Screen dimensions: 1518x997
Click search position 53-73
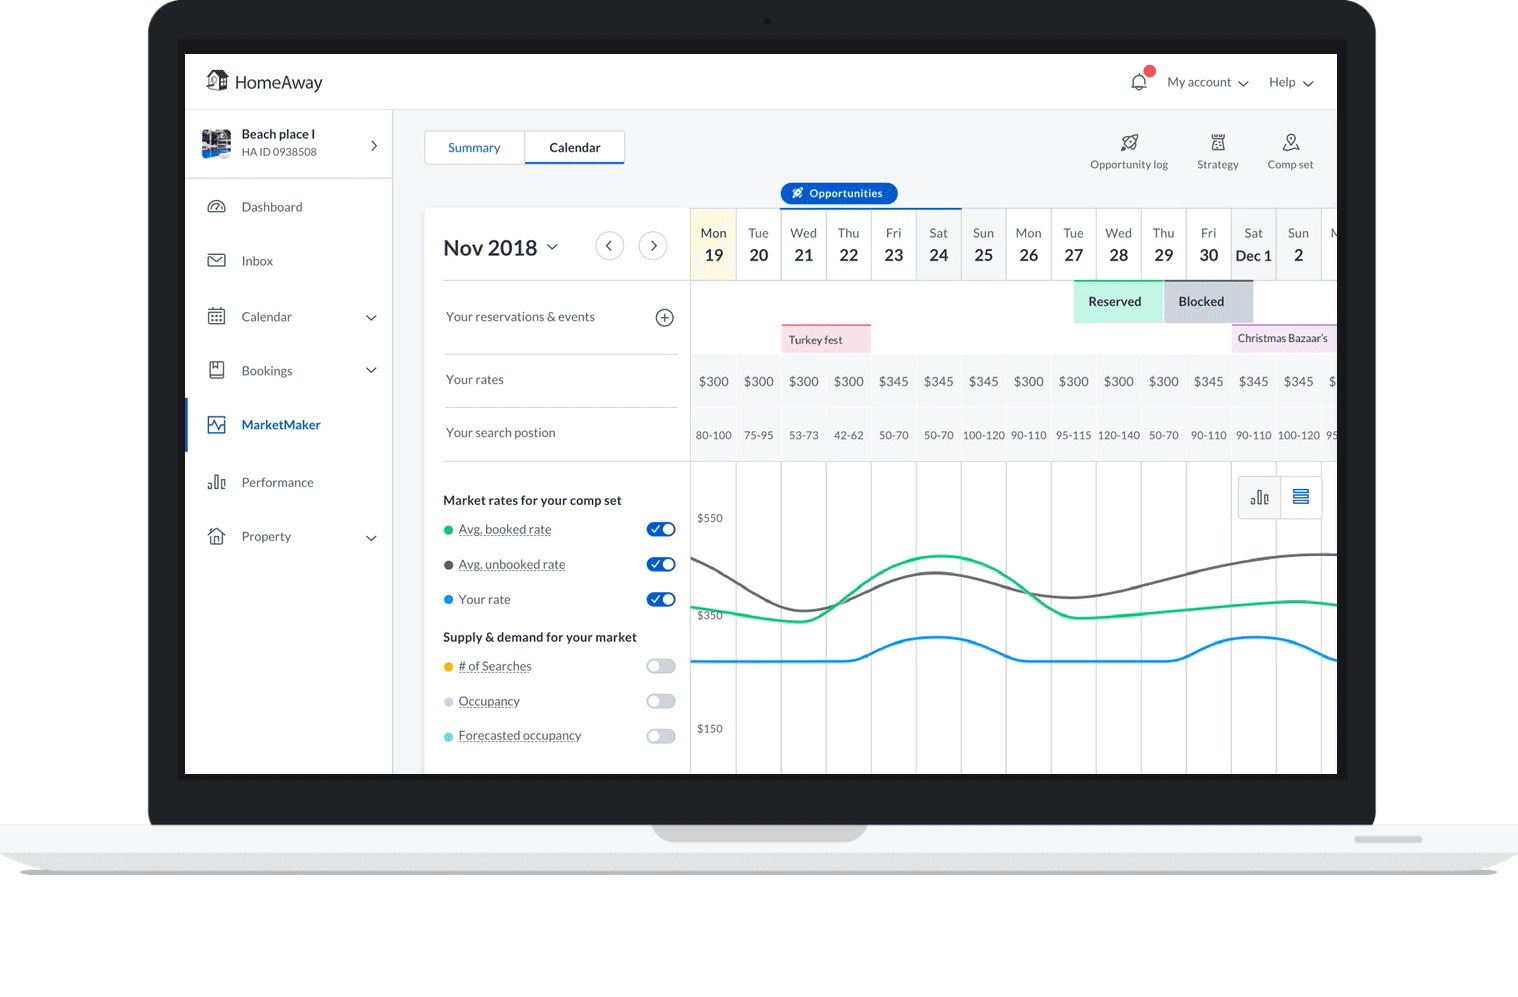pyautogui.click(x=804, y=435)
